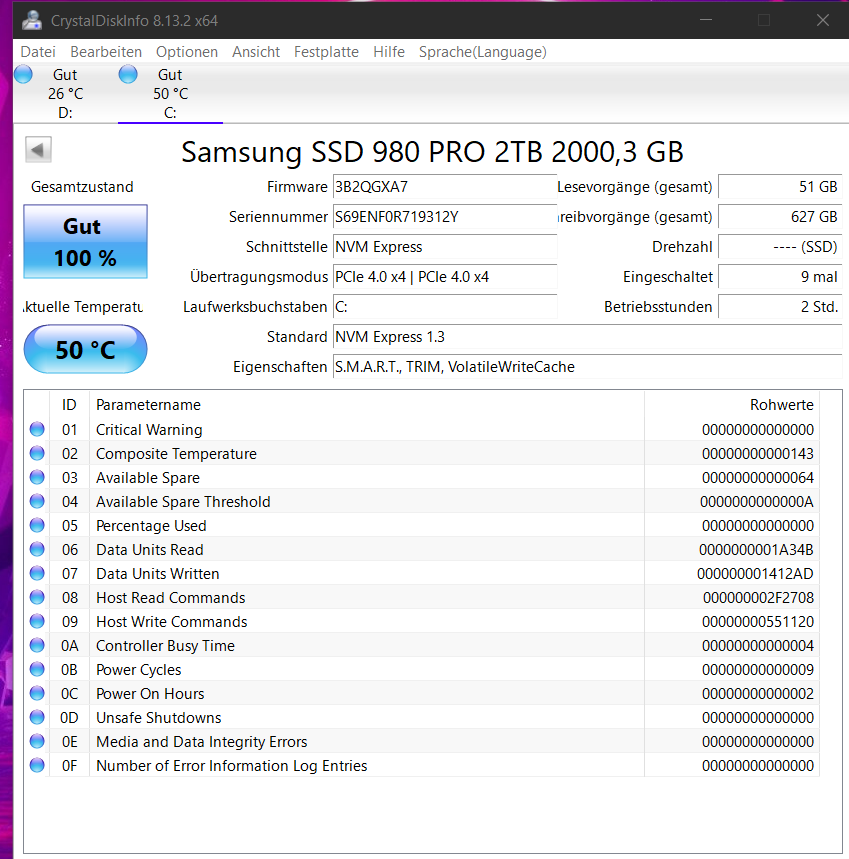The height and width of the screenshot is (859, 849).
Task: Click the Gut 100 % health status button
Action: click(85, 242)
